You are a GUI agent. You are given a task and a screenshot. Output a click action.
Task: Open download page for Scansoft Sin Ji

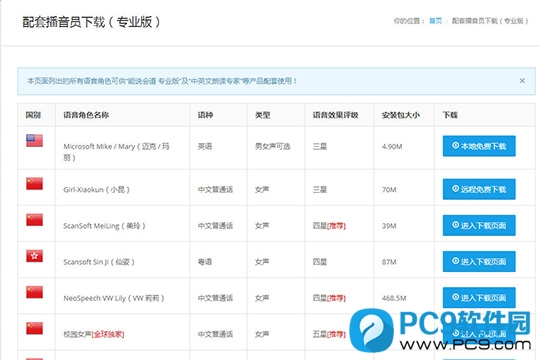pyautogui.click(x=479, y=261)
